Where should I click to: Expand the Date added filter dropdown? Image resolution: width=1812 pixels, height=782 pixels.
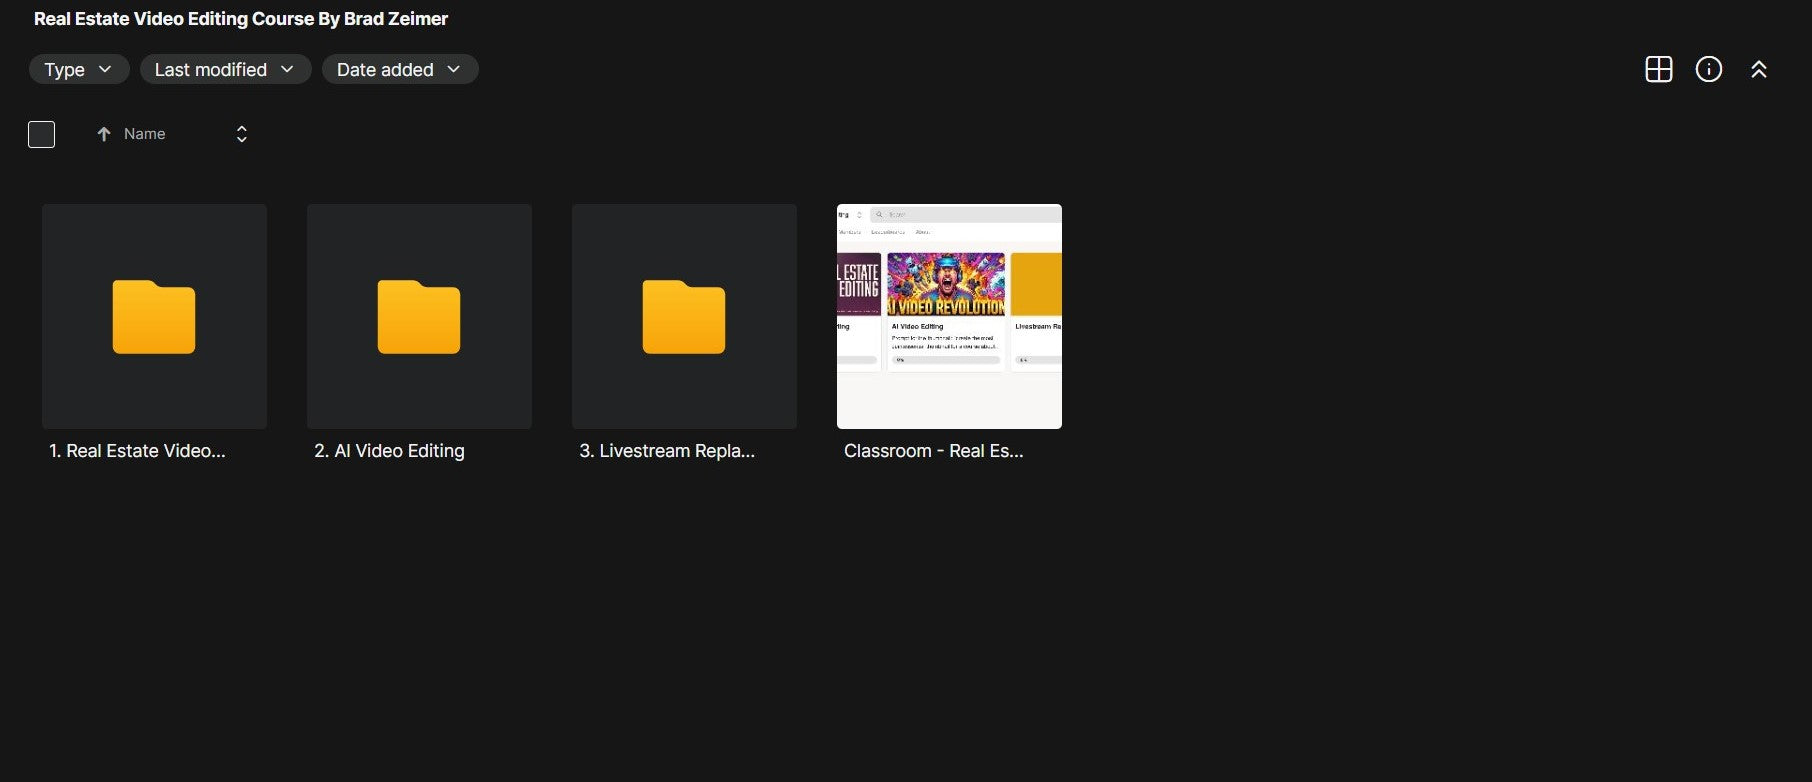click(x=400, y=69)
